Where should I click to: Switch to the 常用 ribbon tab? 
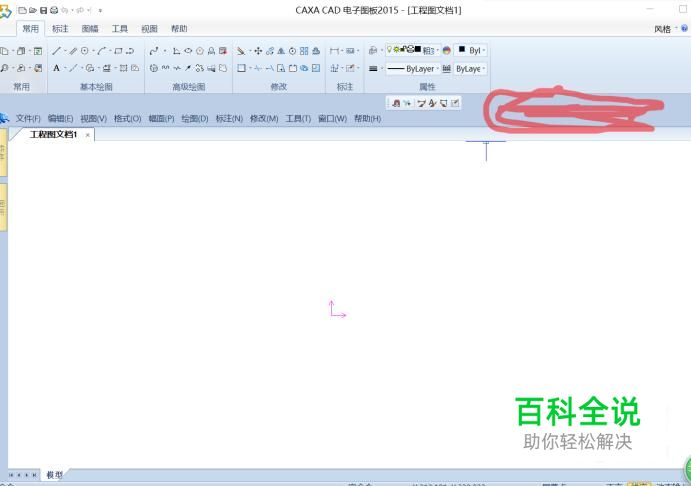30,29
